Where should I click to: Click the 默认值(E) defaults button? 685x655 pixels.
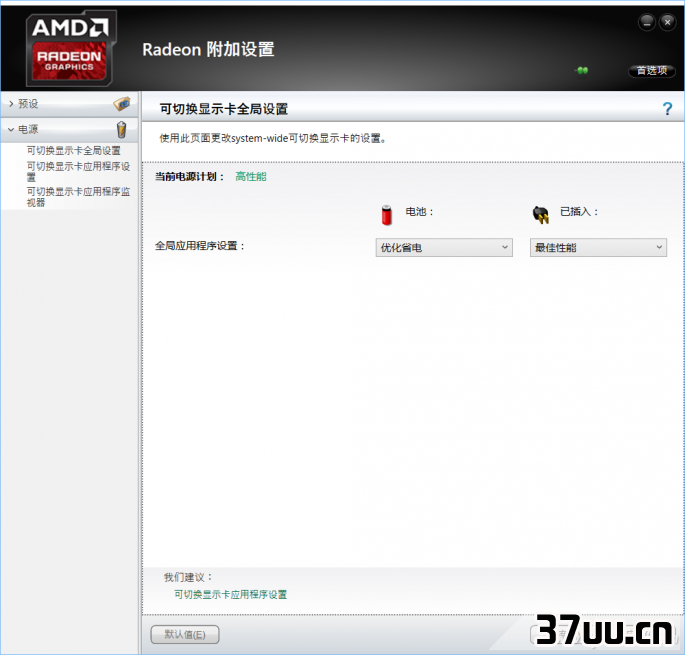tap(185, 634)
